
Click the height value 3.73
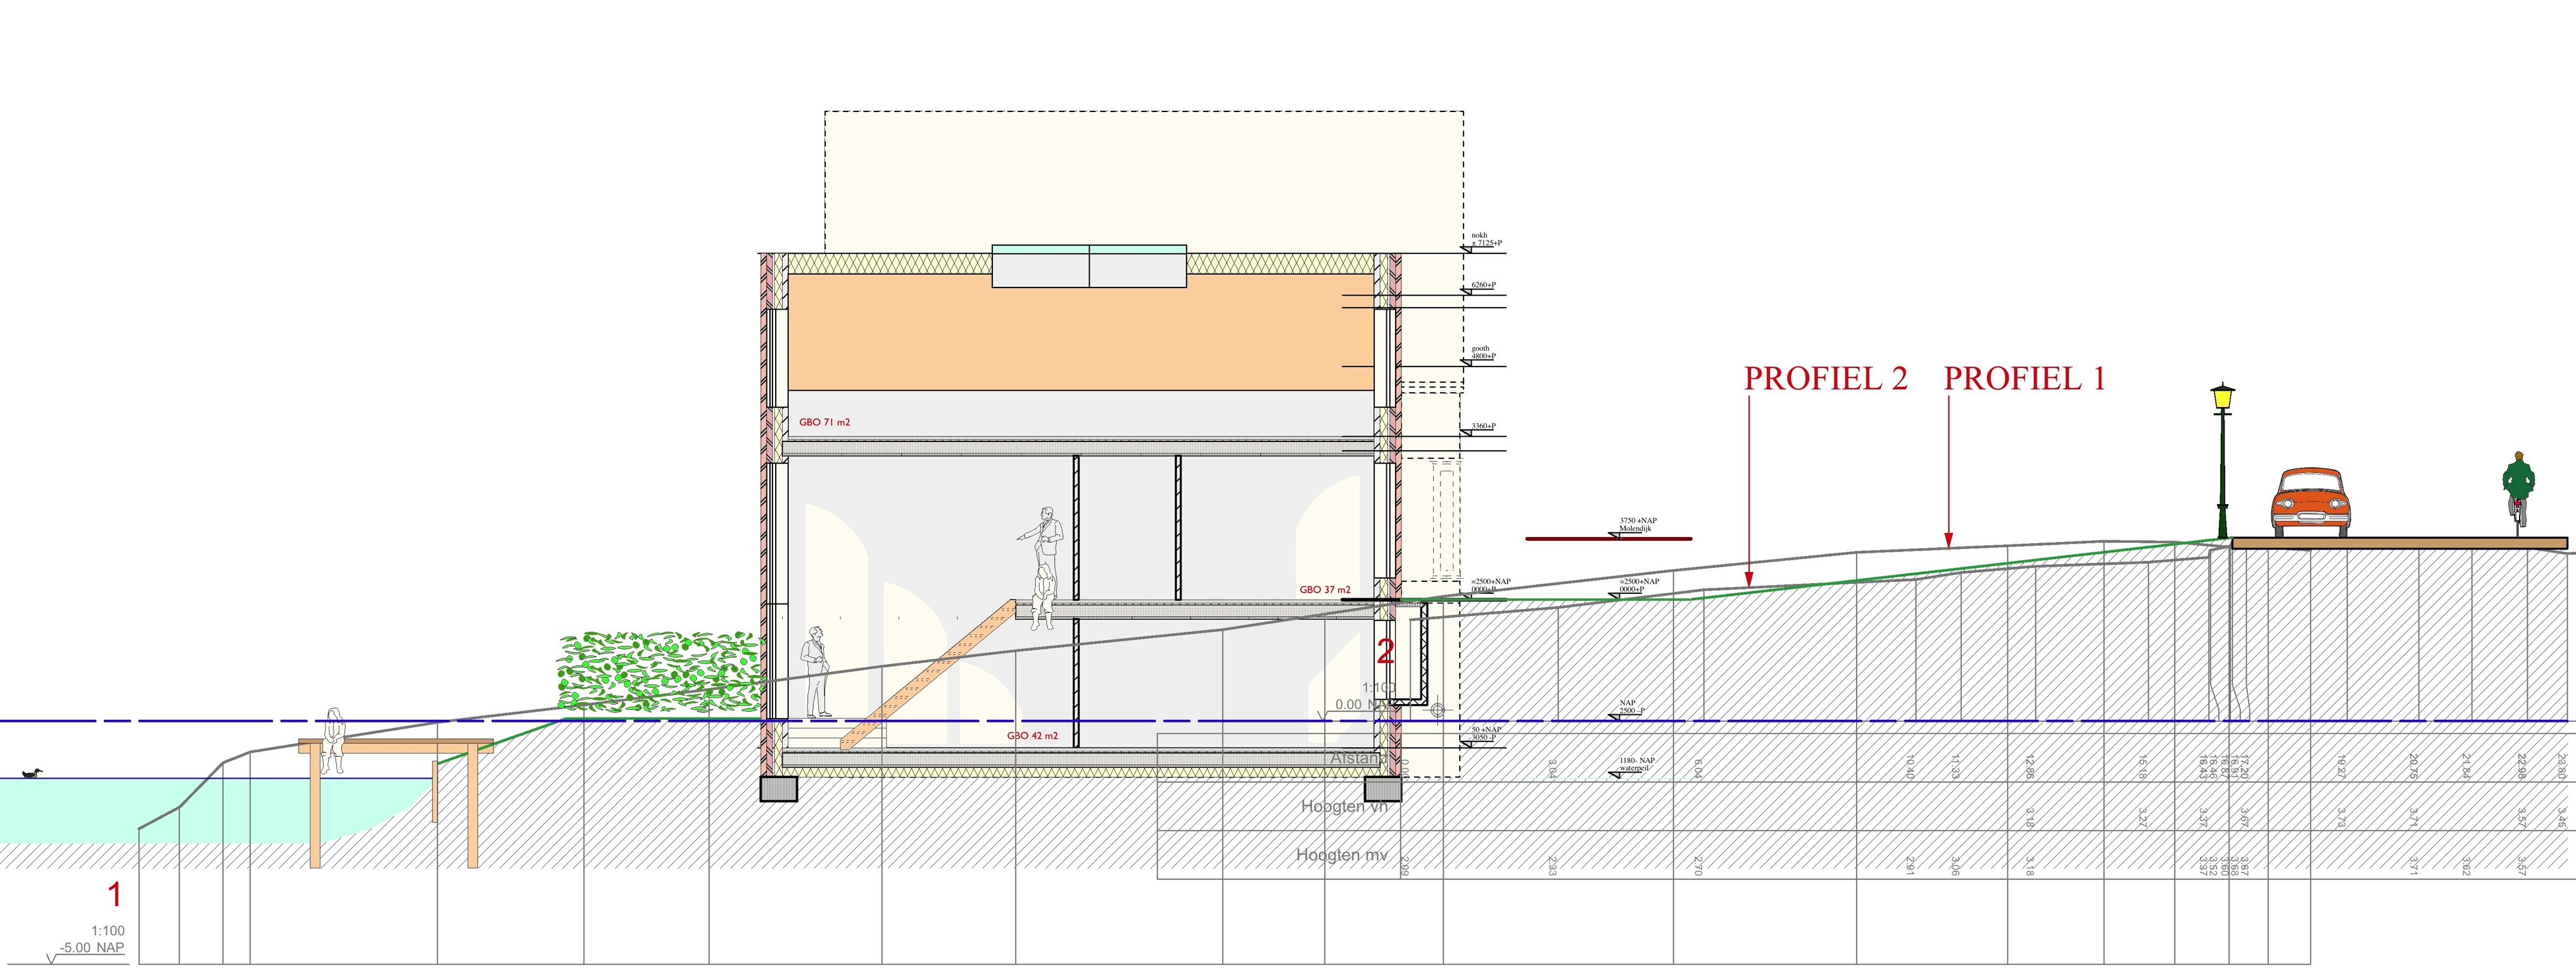click(x=2342, y=817)
